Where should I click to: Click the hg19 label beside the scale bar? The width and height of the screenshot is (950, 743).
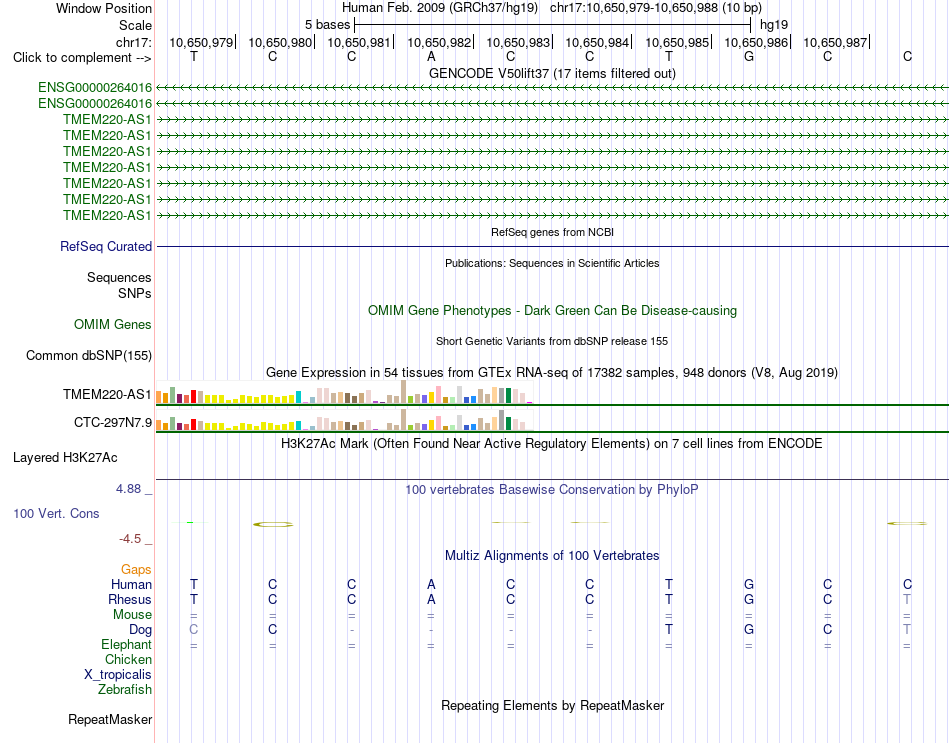pos(774,25)
